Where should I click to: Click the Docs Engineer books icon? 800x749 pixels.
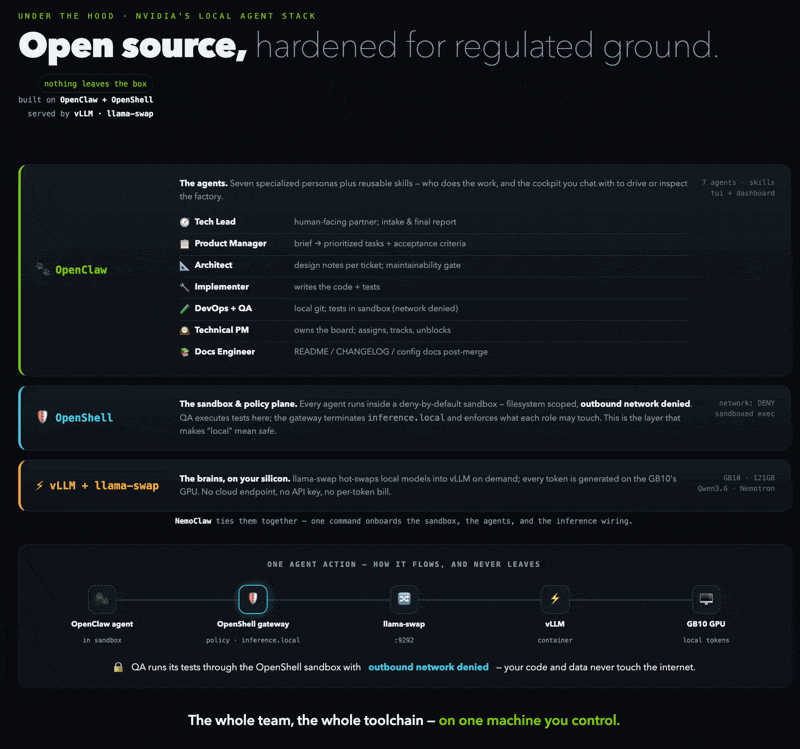pos(185,352)
